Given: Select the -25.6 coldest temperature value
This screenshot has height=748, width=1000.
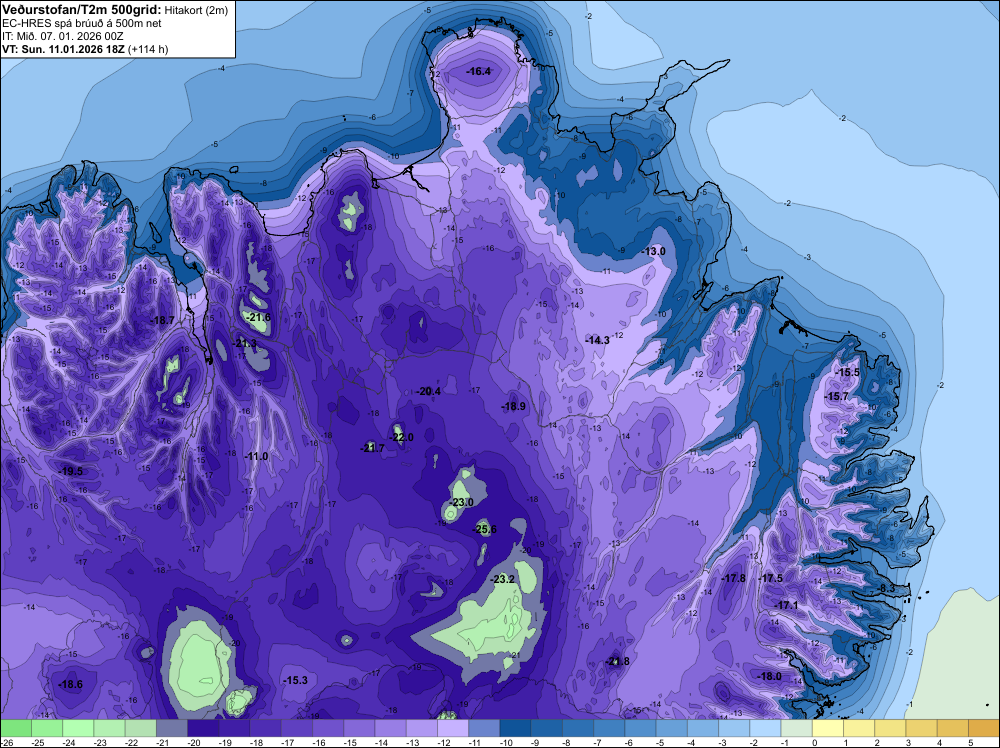Looking at the screenshot, I should (x=485, y=529).
